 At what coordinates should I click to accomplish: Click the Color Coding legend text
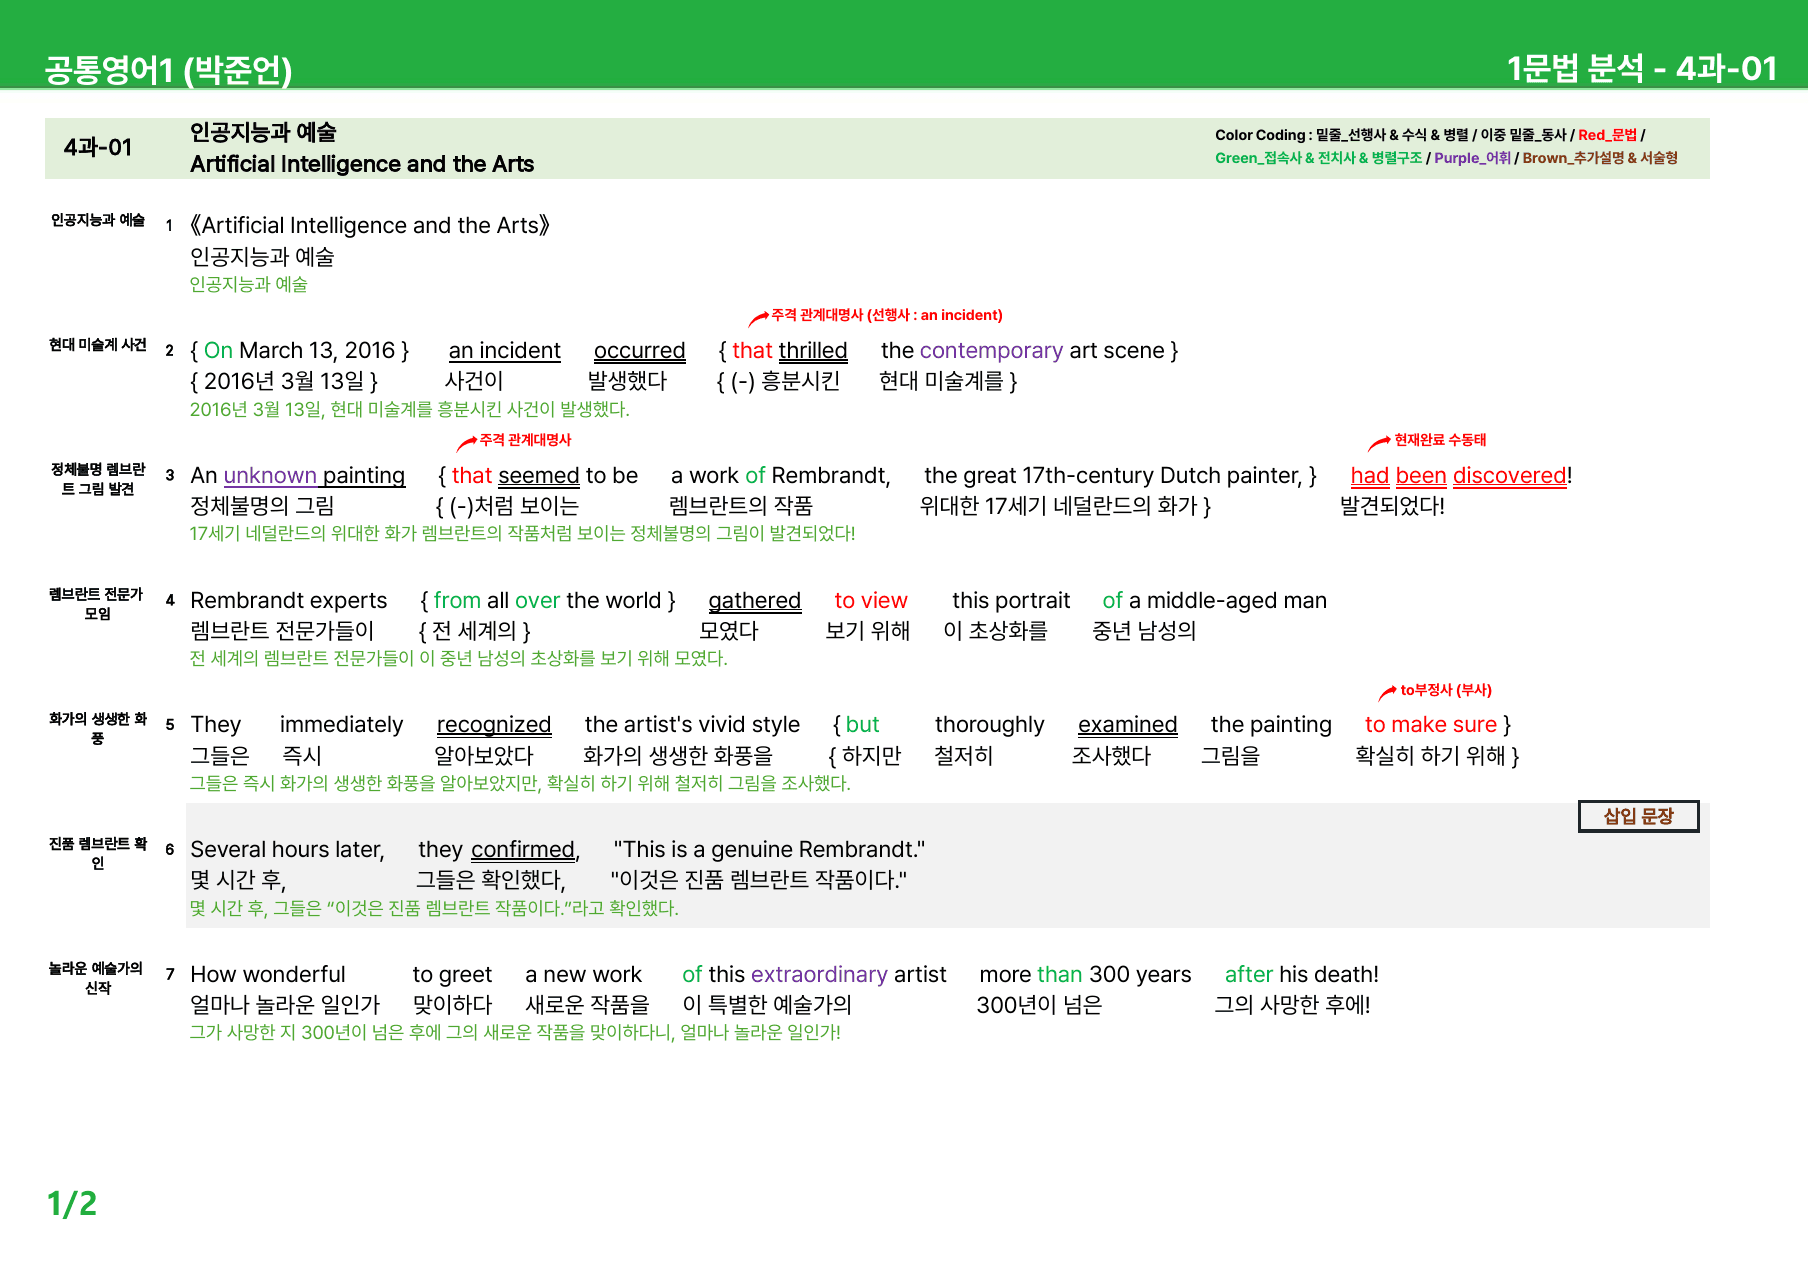tap(1446, 146)
